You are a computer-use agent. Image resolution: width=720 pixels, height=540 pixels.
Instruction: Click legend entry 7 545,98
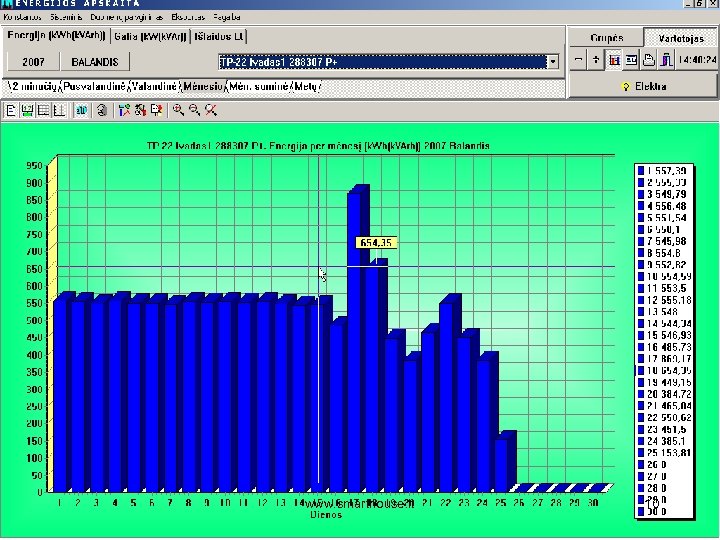pos(662,241)
